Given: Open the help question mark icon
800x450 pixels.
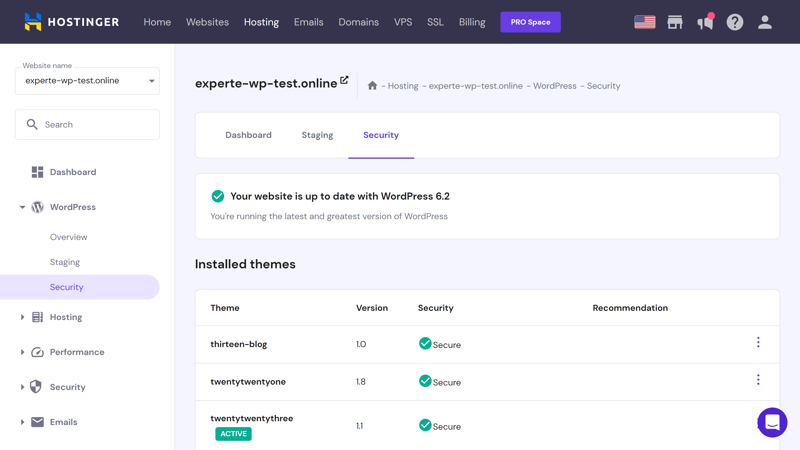Looking at the screenshot, I should [x=735, y=22].
